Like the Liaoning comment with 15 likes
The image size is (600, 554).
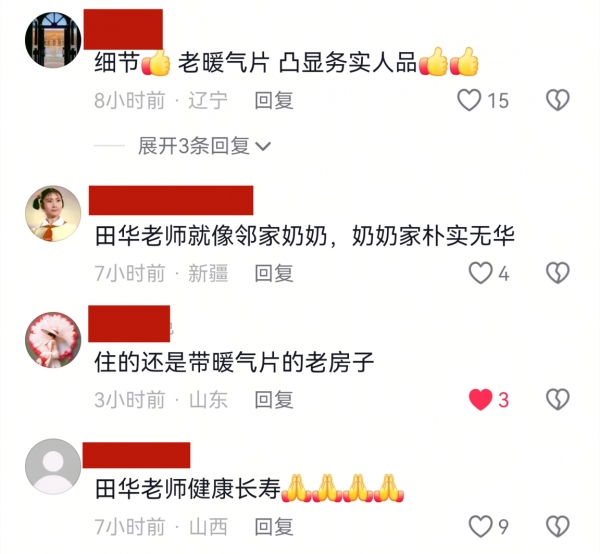(469, 100)
